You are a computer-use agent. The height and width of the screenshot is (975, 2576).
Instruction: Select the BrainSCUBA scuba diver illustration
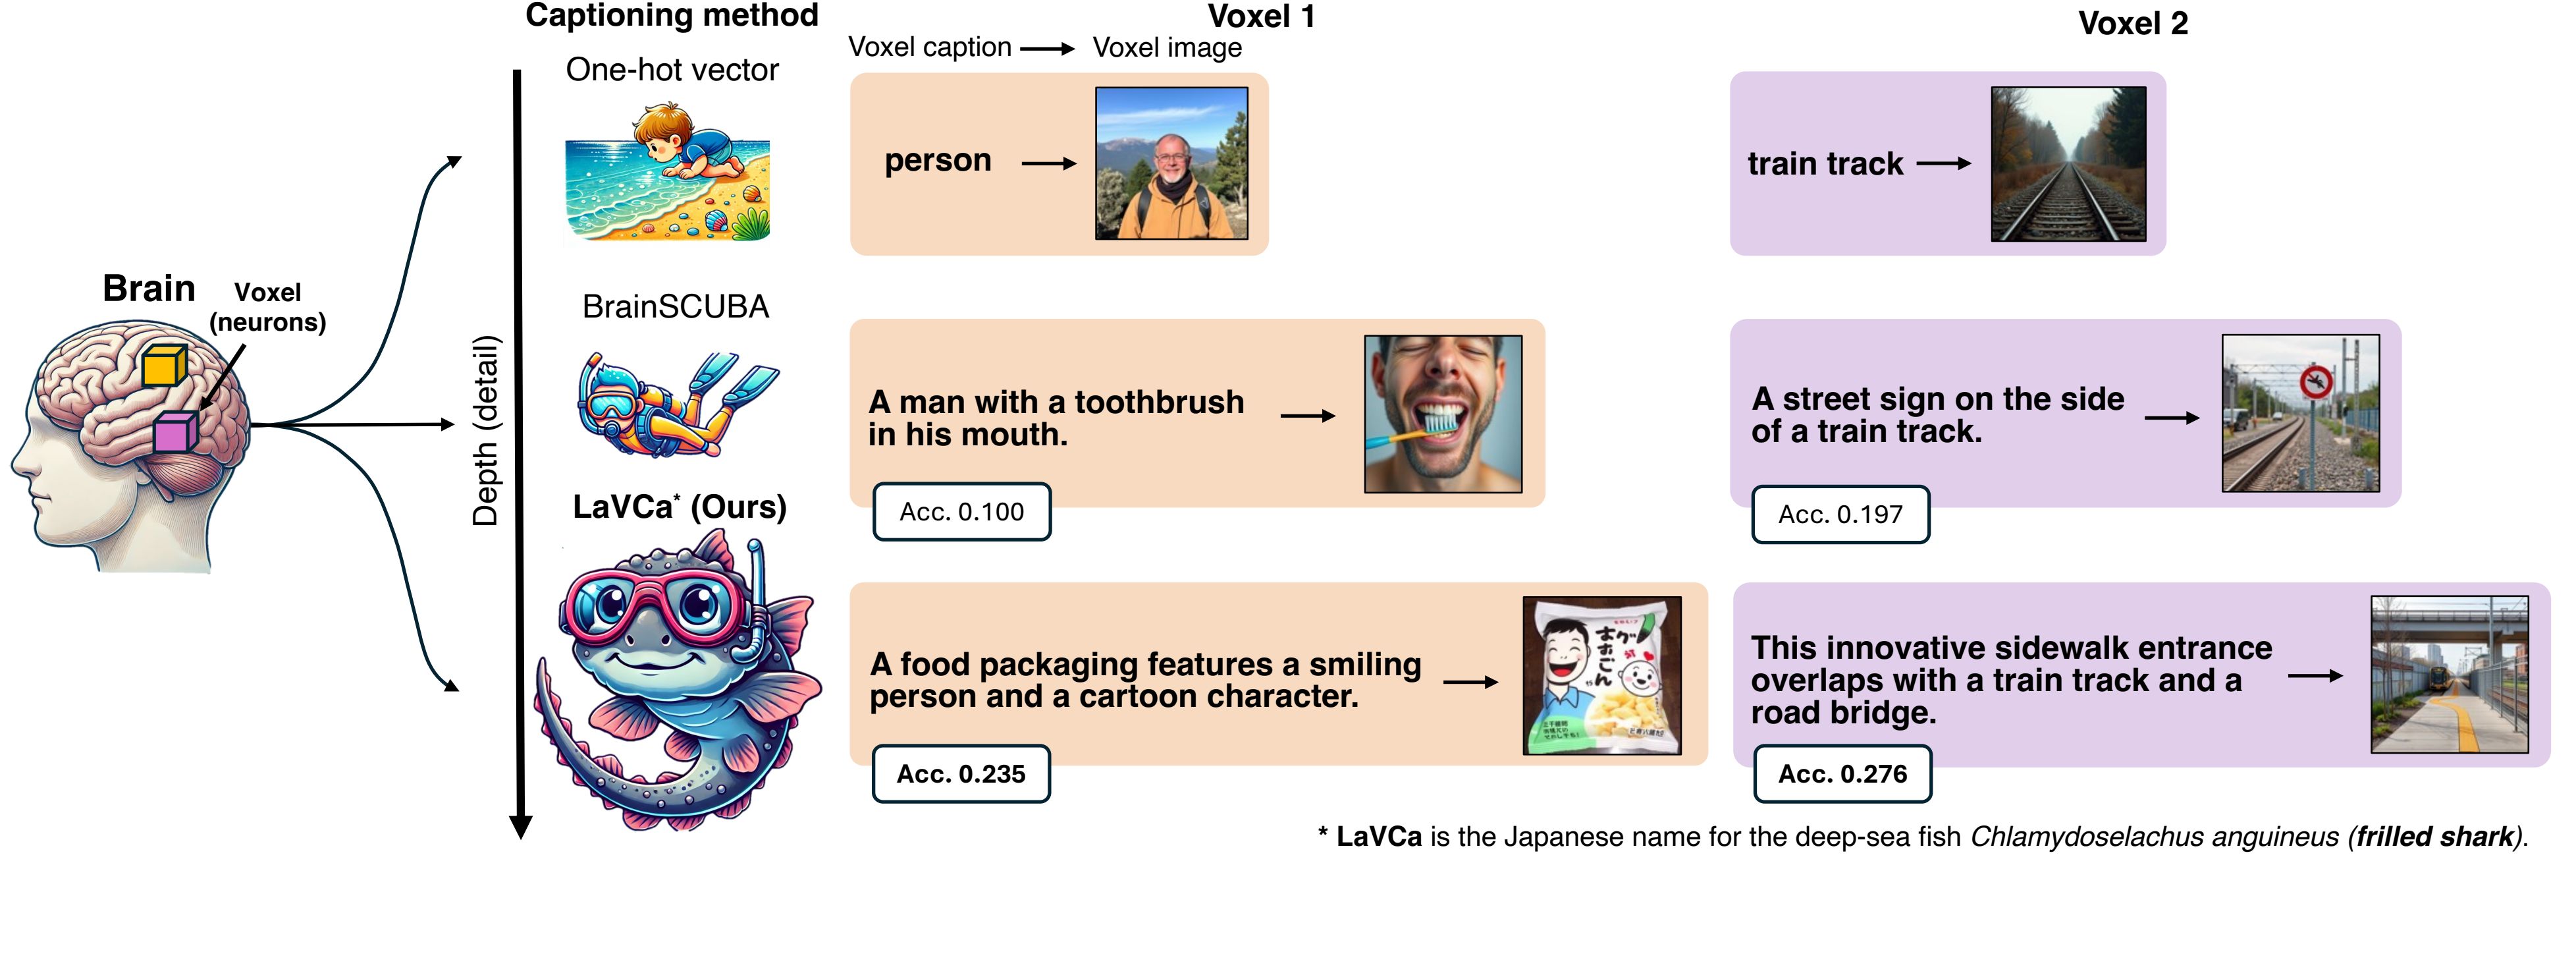click(x=676, y=404)
